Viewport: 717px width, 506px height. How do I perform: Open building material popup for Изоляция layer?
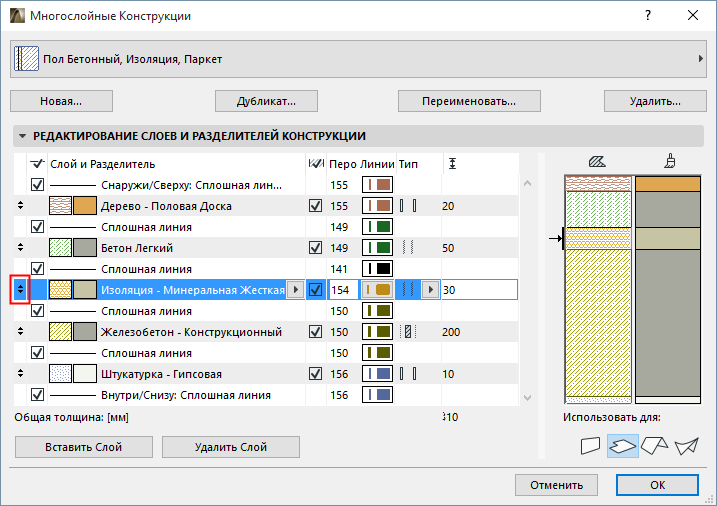click(x=296, y=290)
